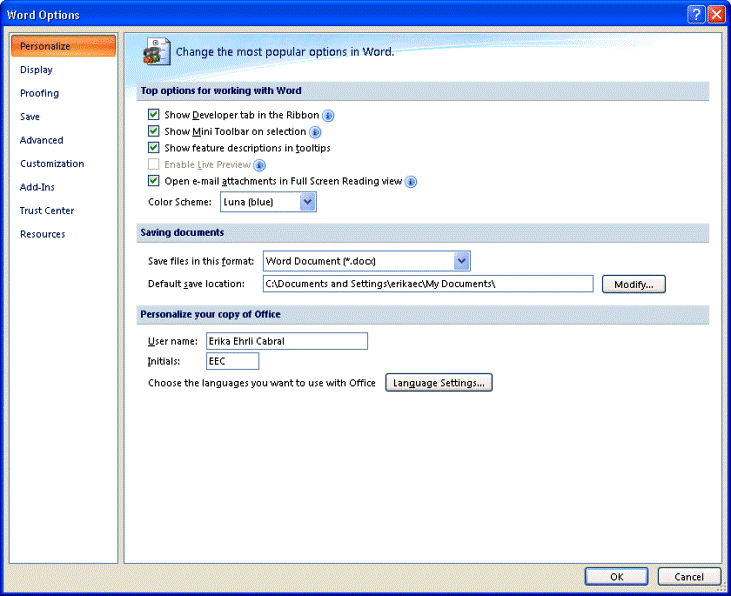Switch to the Display category
The image size is (731, 596).
[x=36, y=70]
